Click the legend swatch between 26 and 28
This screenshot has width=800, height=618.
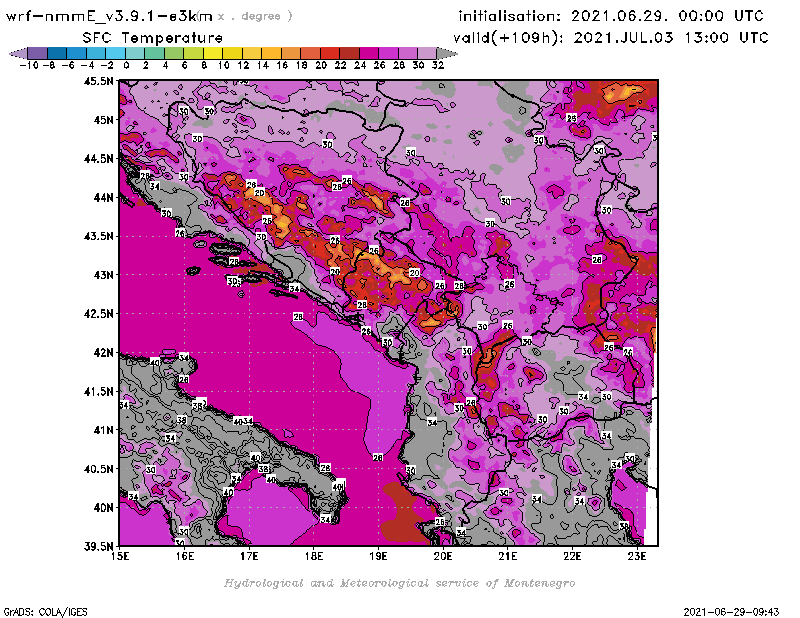pyautogui.click(x=388, y=53)
